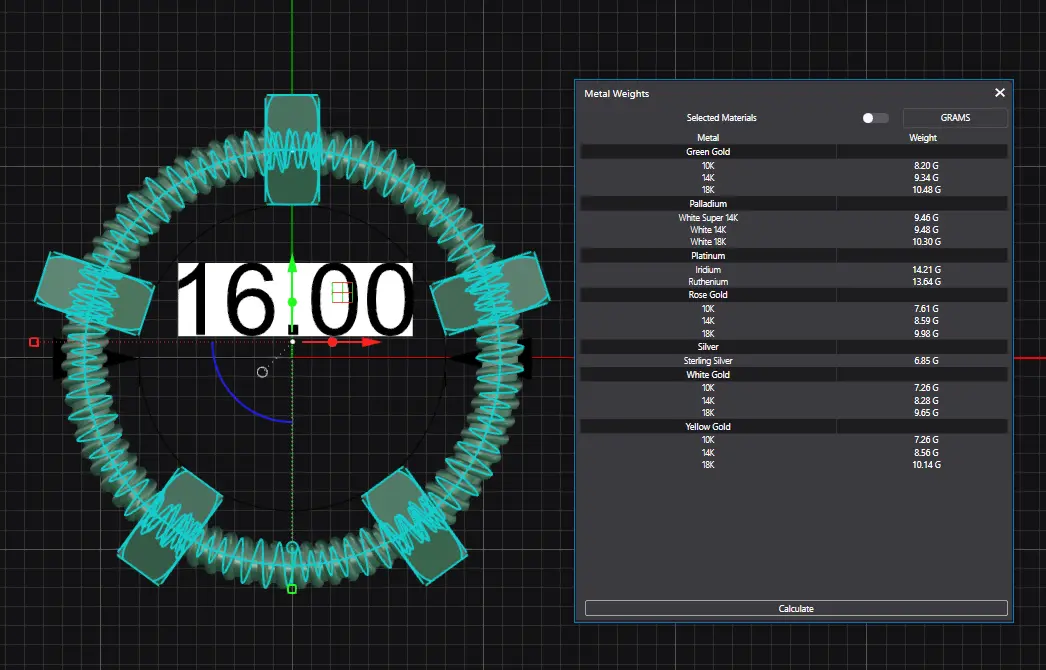Click the Weight column header
Screen dimensions: 1046x670
click(x=922, y=138)
